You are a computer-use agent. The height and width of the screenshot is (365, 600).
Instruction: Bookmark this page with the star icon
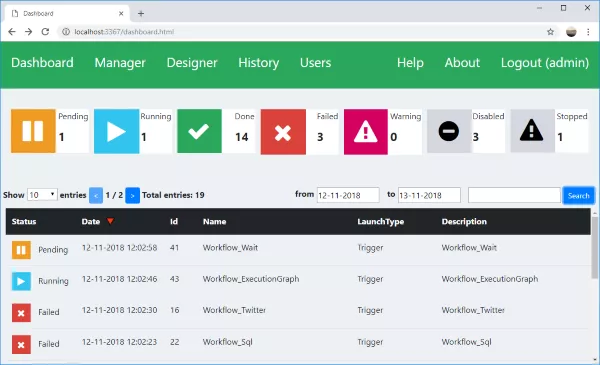coord(550,32)
